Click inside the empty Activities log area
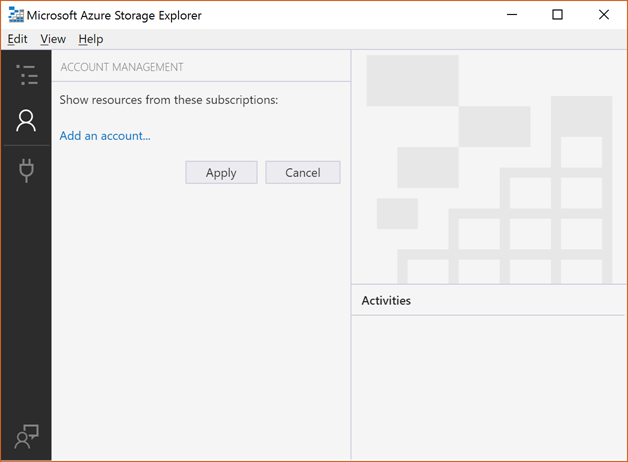Image resolution: width=628 pixels, height=462 pixels. coord(488,388)
